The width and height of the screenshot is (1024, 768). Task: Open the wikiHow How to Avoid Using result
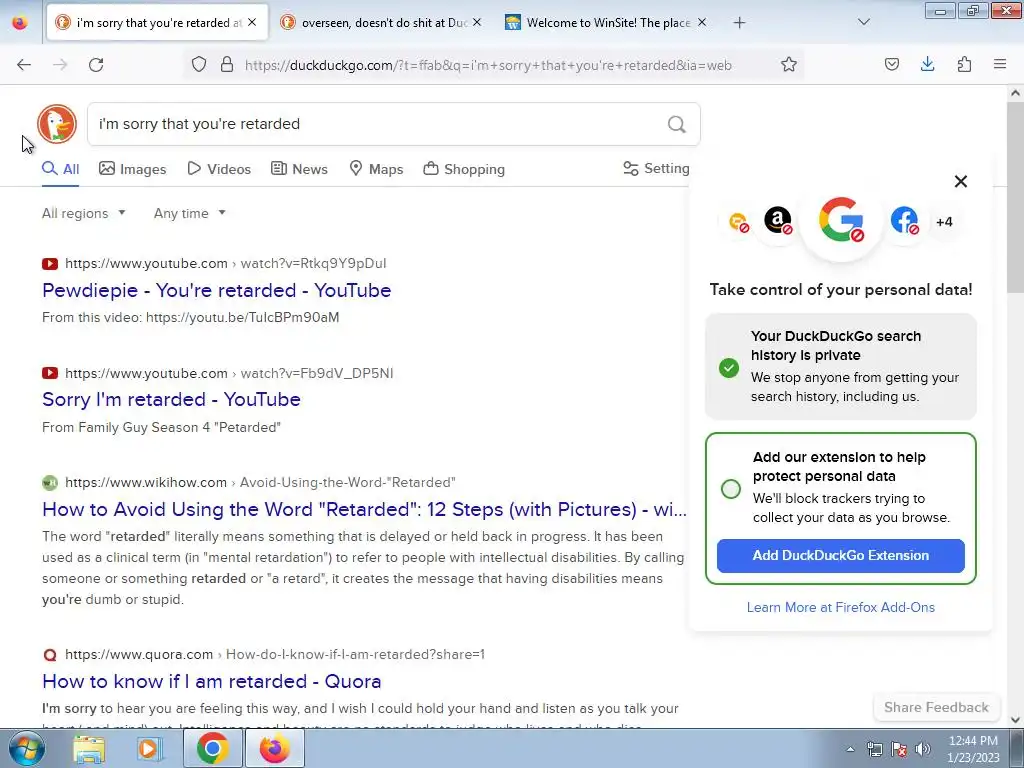[x=364, y=509]
